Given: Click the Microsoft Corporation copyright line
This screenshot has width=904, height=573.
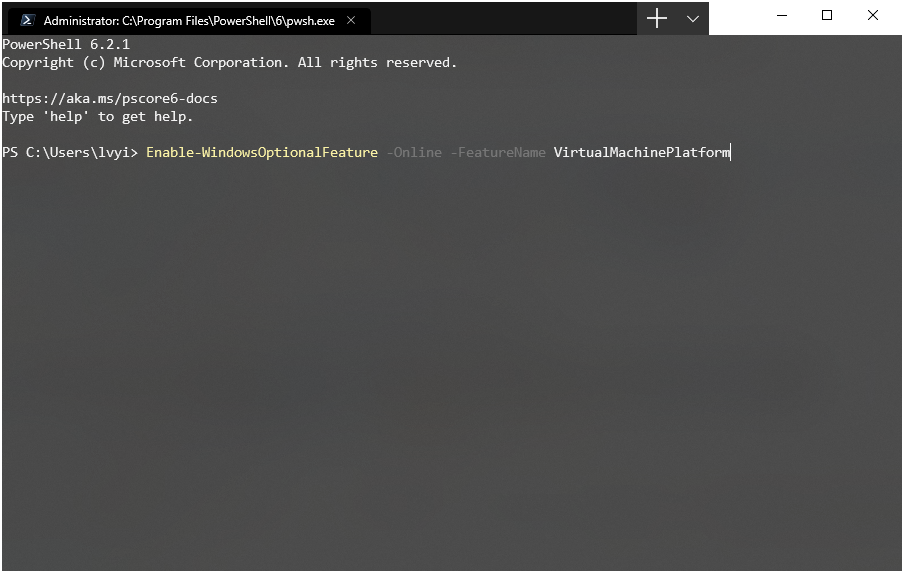Looking at the screenshot, I should [229, 62].
